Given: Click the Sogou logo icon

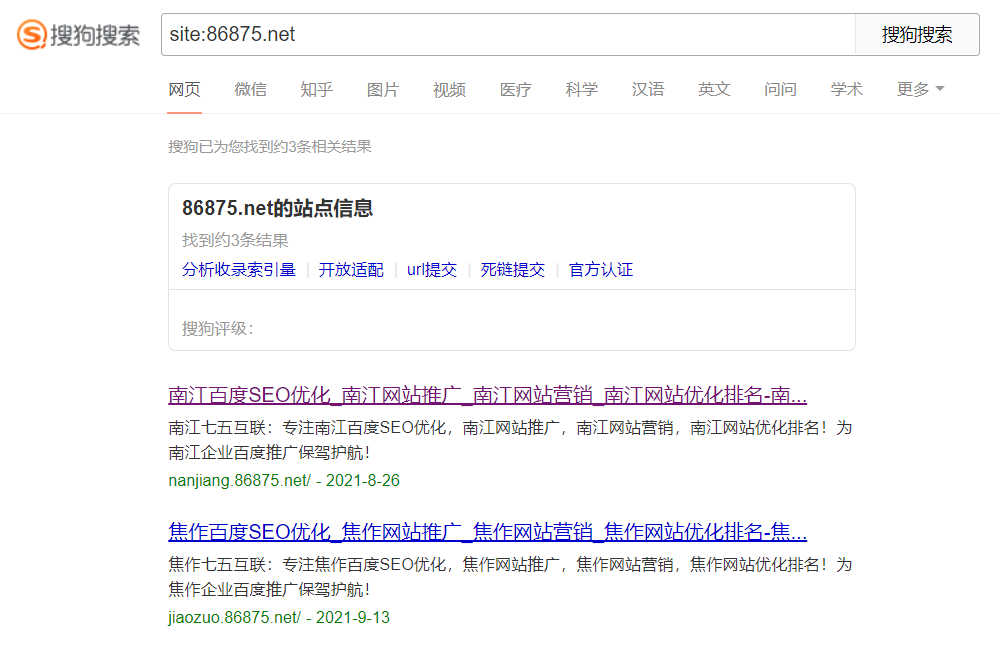Looking at the screenshot, I should (x=32, y=35).
